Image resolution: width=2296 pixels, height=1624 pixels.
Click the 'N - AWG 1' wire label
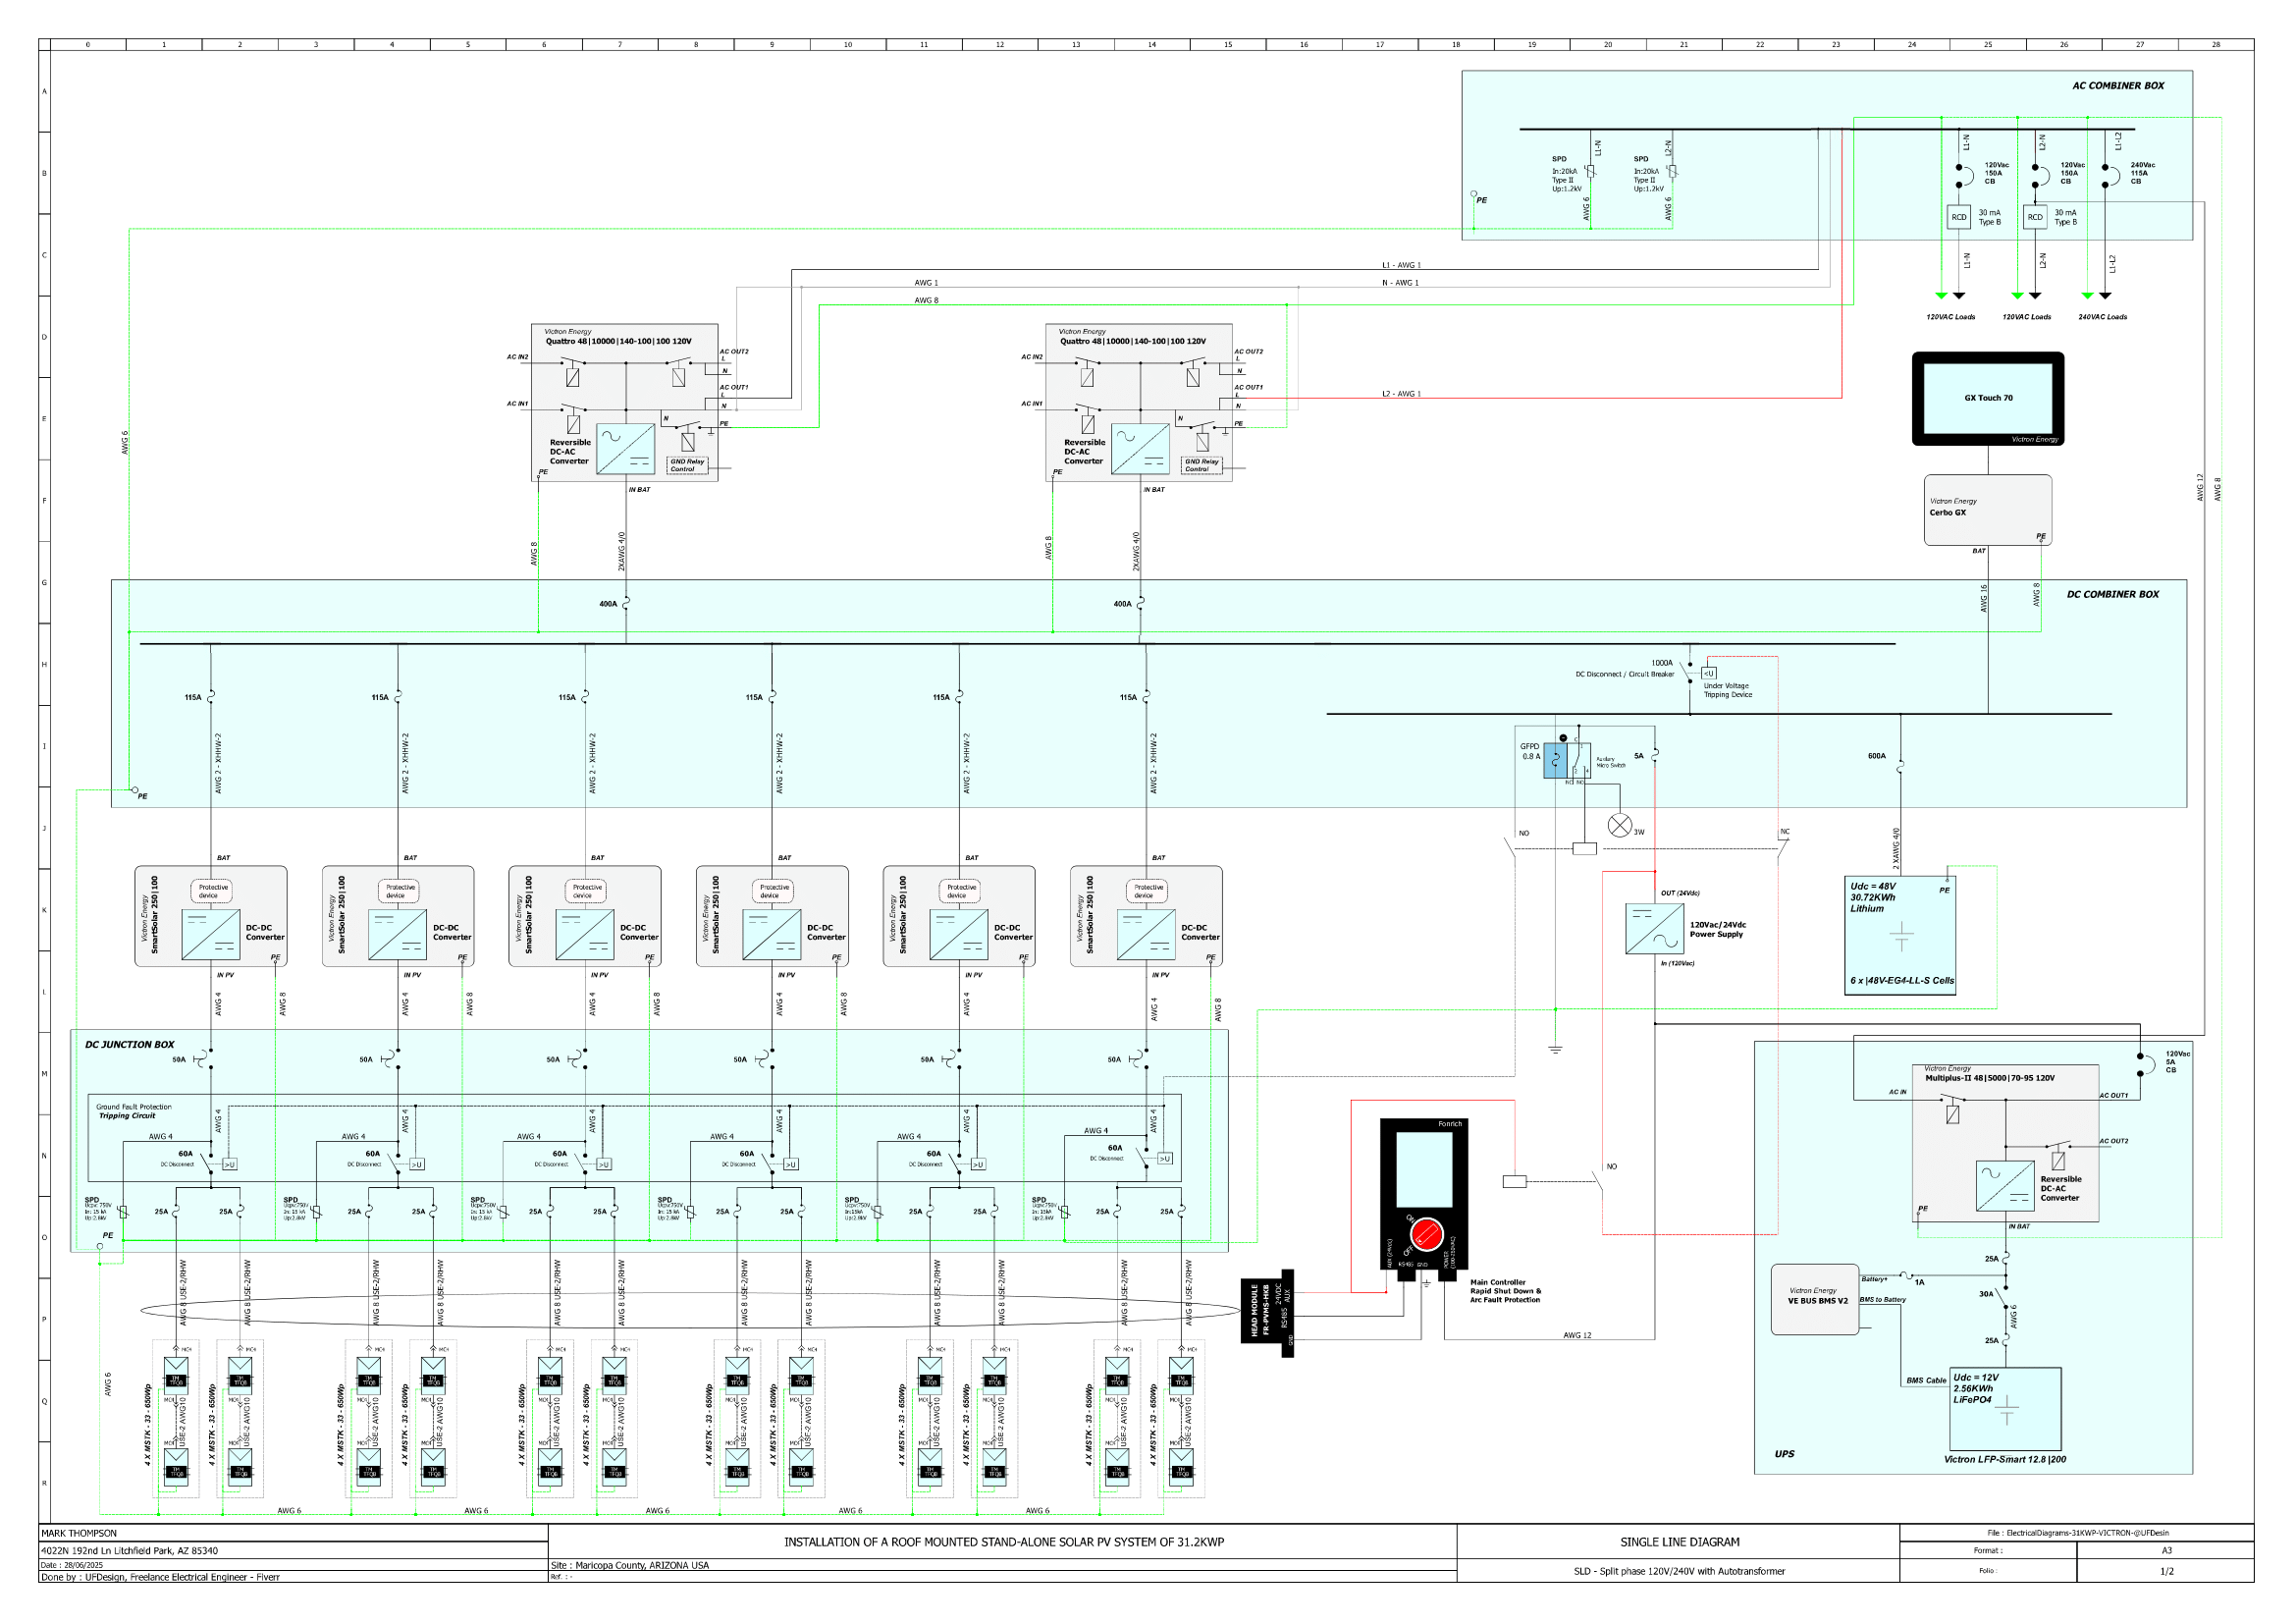tap(1400, 283)
